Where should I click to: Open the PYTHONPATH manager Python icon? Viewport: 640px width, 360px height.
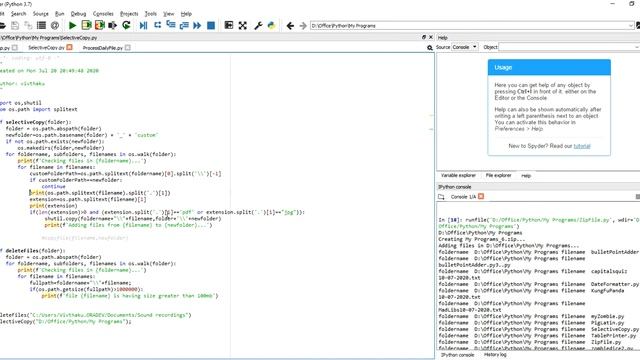[271, 25]
